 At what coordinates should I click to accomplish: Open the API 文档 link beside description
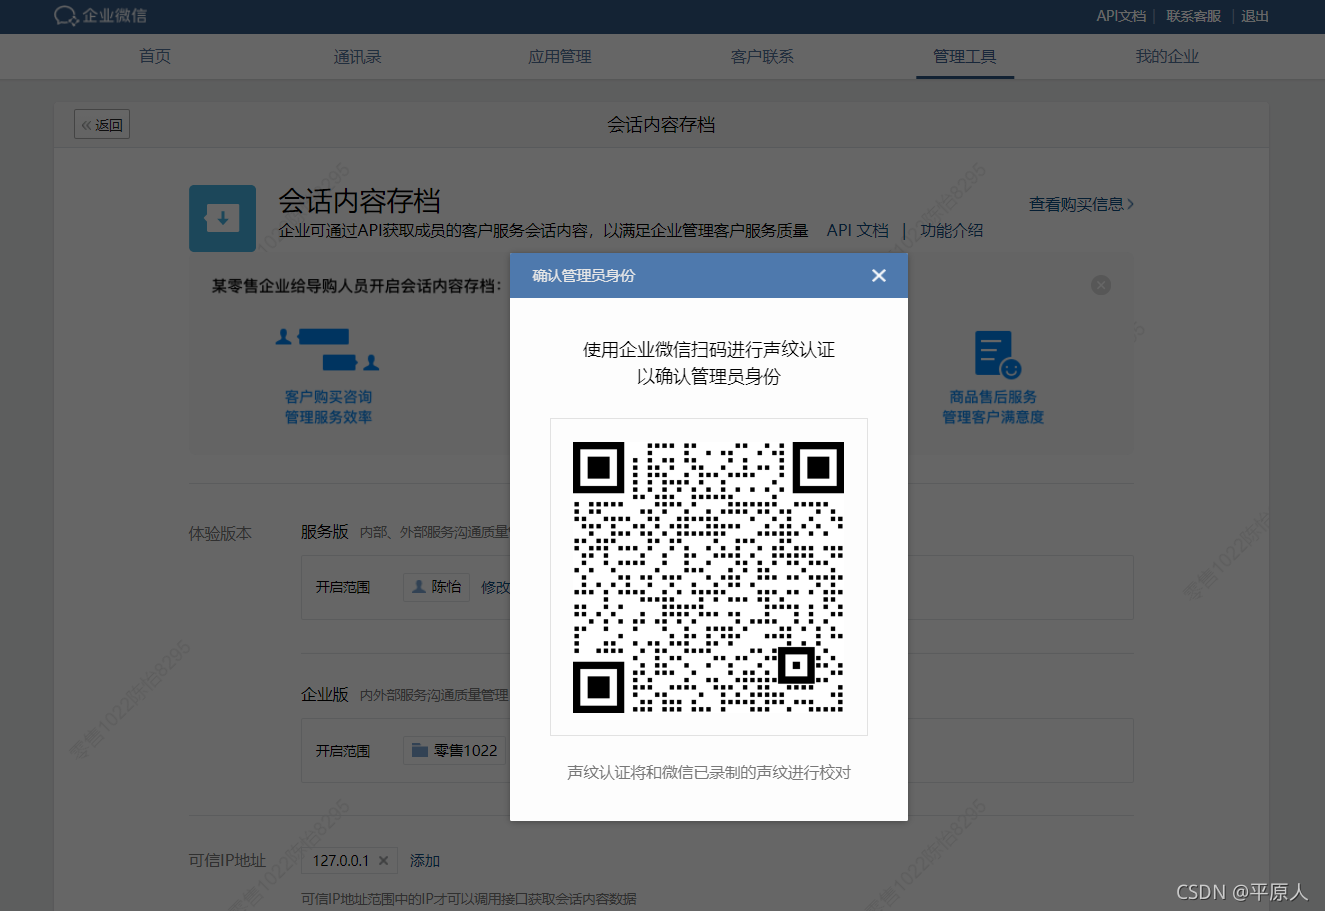pos(857,230)
